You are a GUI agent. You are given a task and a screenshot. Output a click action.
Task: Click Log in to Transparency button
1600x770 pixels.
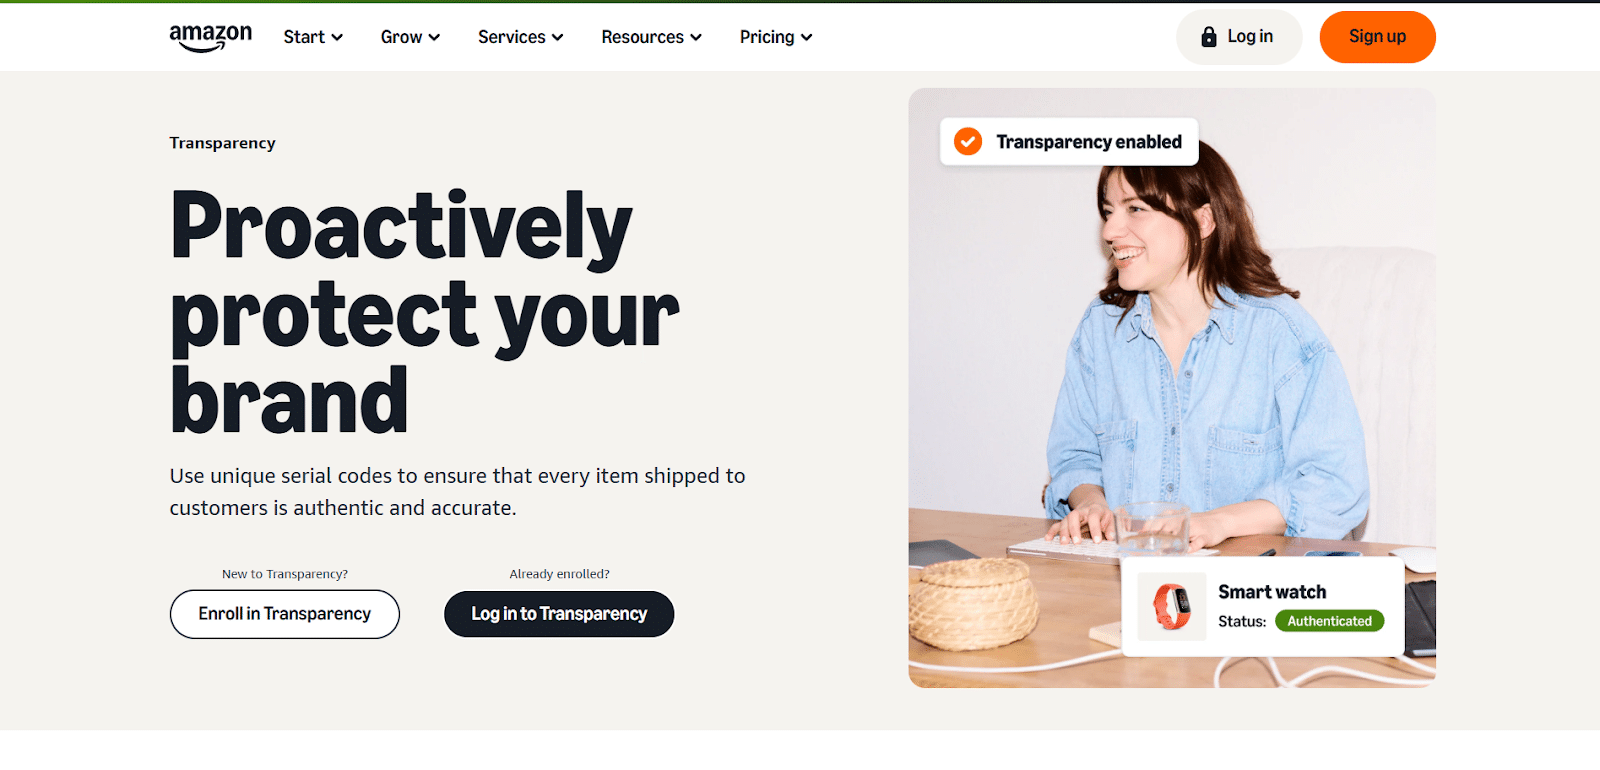[x=559, y=614]
